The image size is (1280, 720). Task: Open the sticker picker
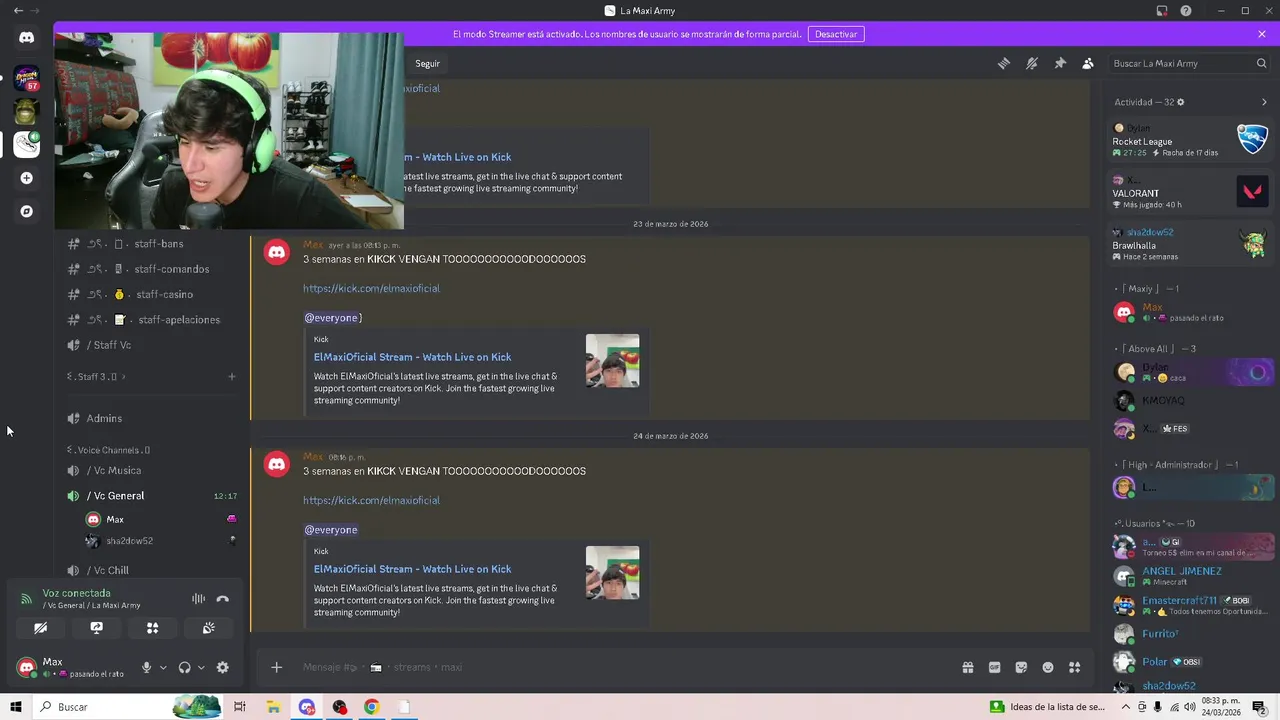(x=1021, y=667)
